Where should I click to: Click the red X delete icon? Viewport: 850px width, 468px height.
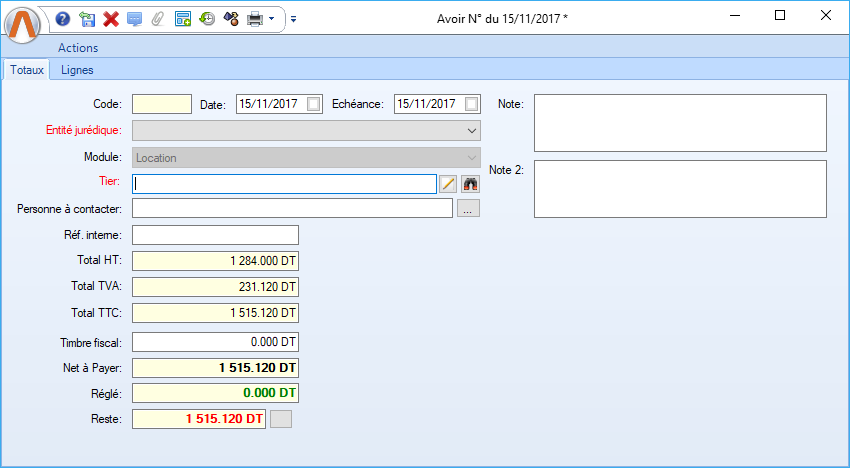click(x=111, y=18)
